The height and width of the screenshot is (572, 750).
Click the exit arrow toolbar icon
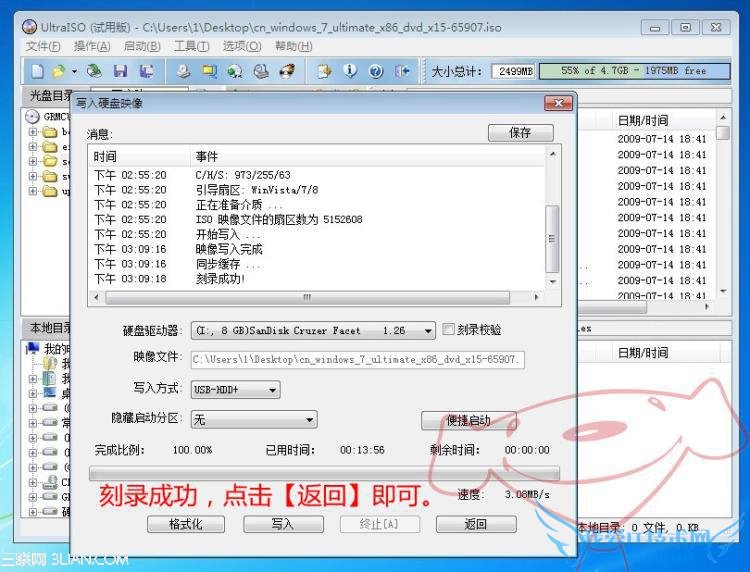click(402, 71)
